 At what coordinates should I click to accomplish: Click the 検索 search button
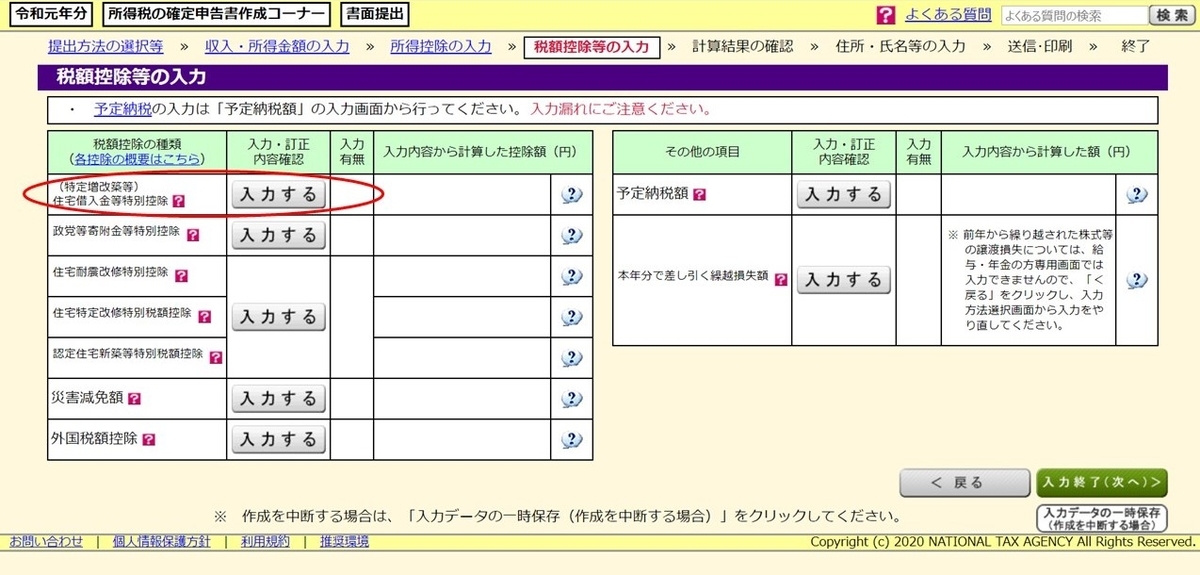(x=1172, y=15)
